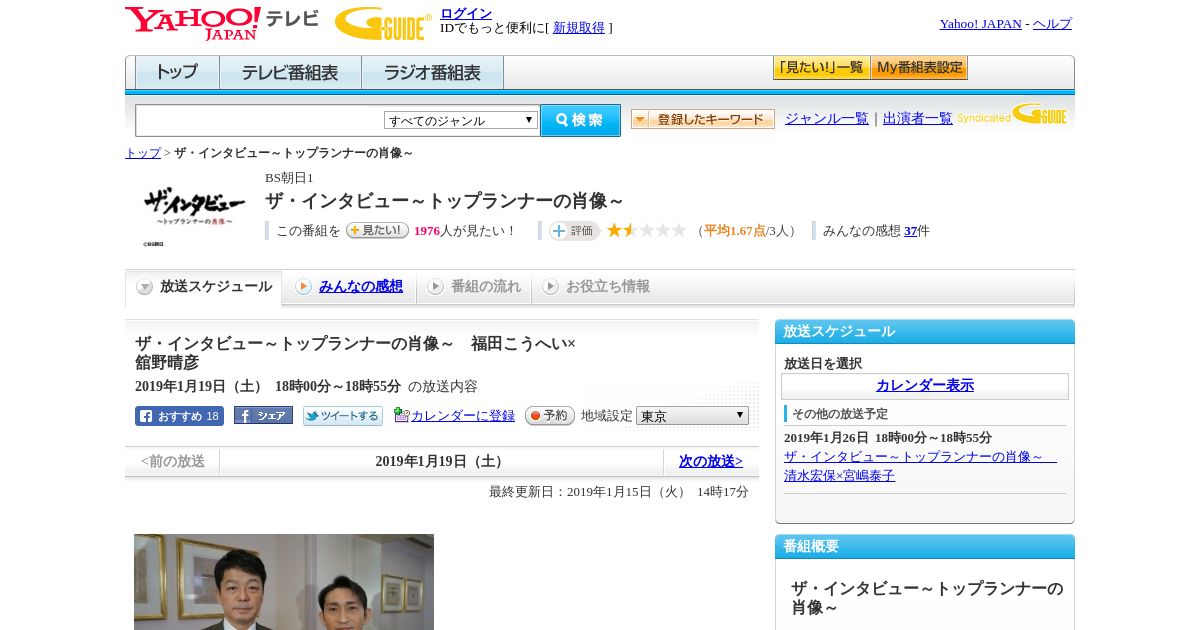Open the 清水宏保×宮嶋泰子 link
The height and width of the screenshot is (630, 1200).
(x=840, y=476)
